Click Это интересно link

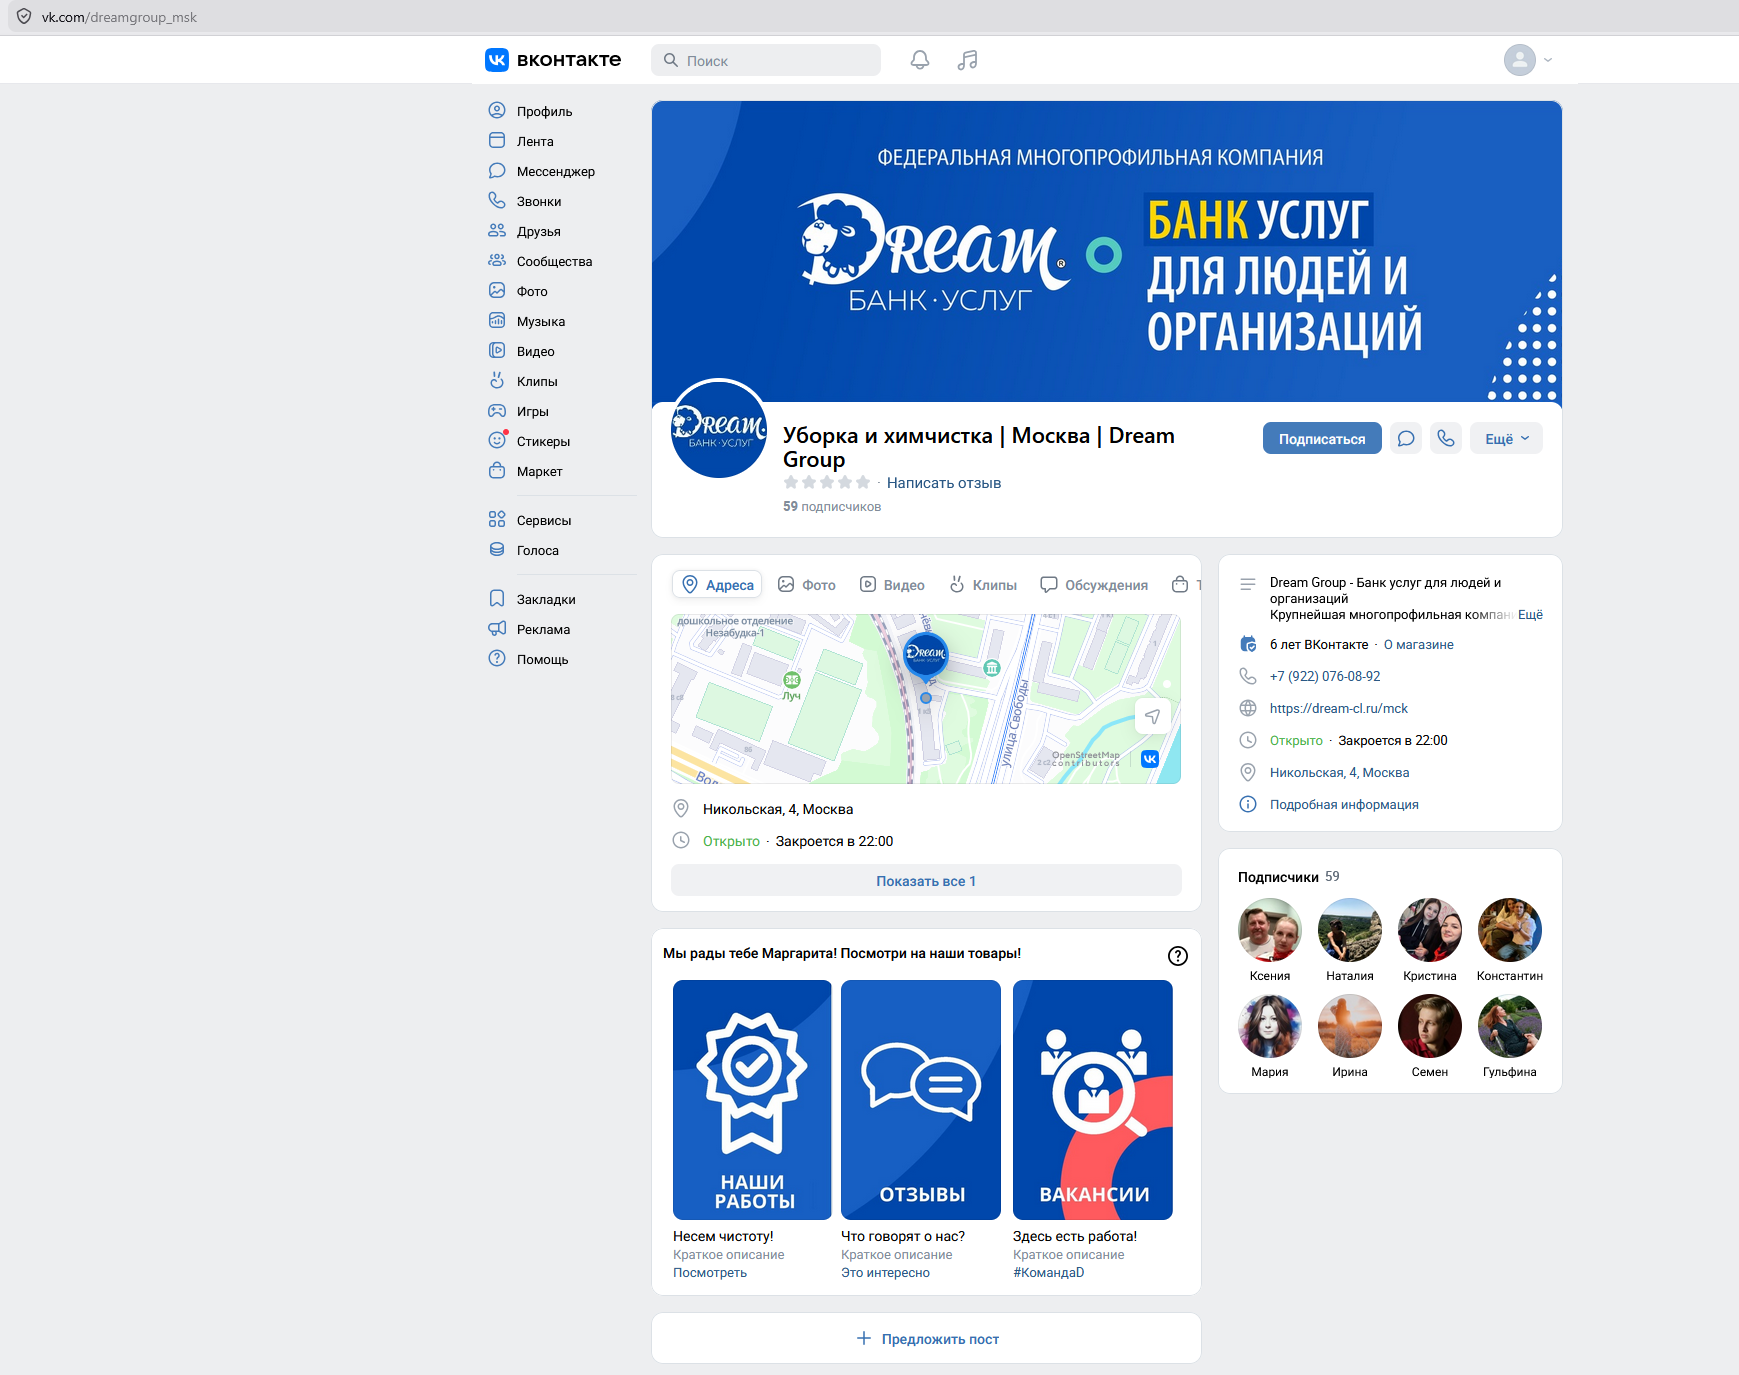pos(885,1272)
